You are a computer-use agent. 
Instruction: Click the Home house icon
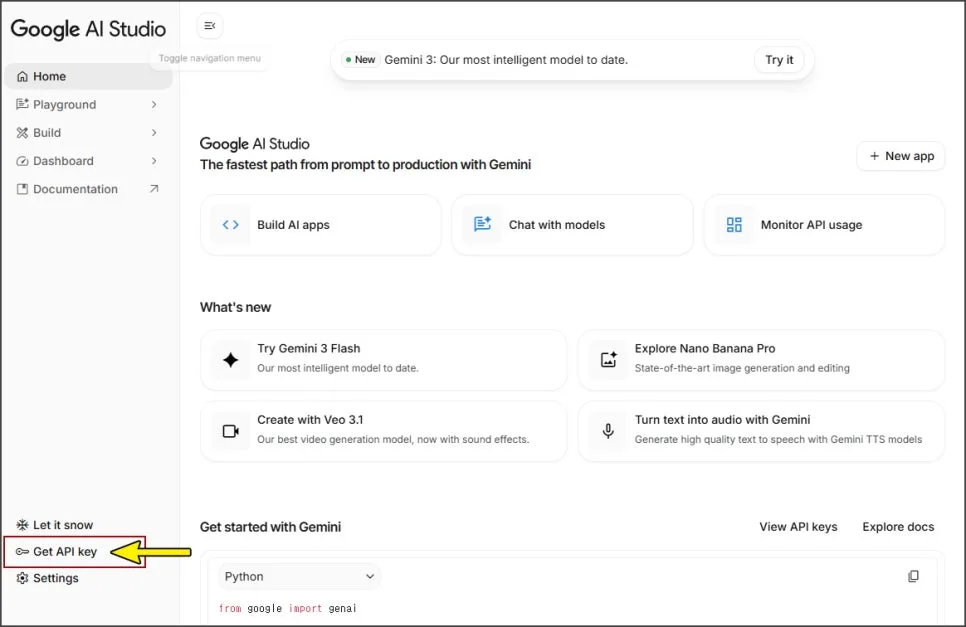(x=22, y=76)
